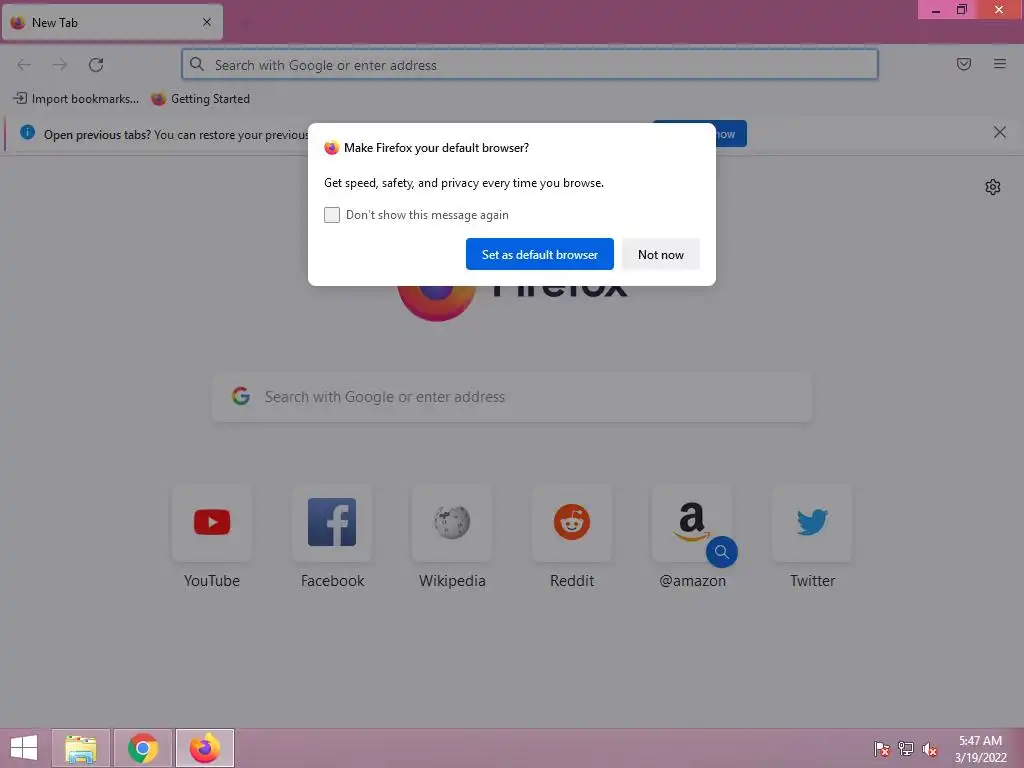1024x768 pixels.
Task: Click the info icon in notification bar
Action: click(27, 133)
